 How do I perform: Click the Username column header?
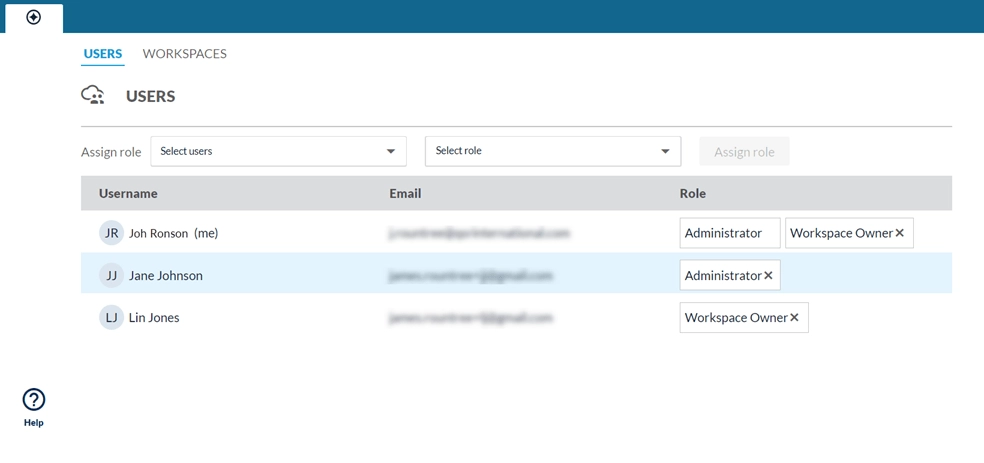[x=128, y=193]
